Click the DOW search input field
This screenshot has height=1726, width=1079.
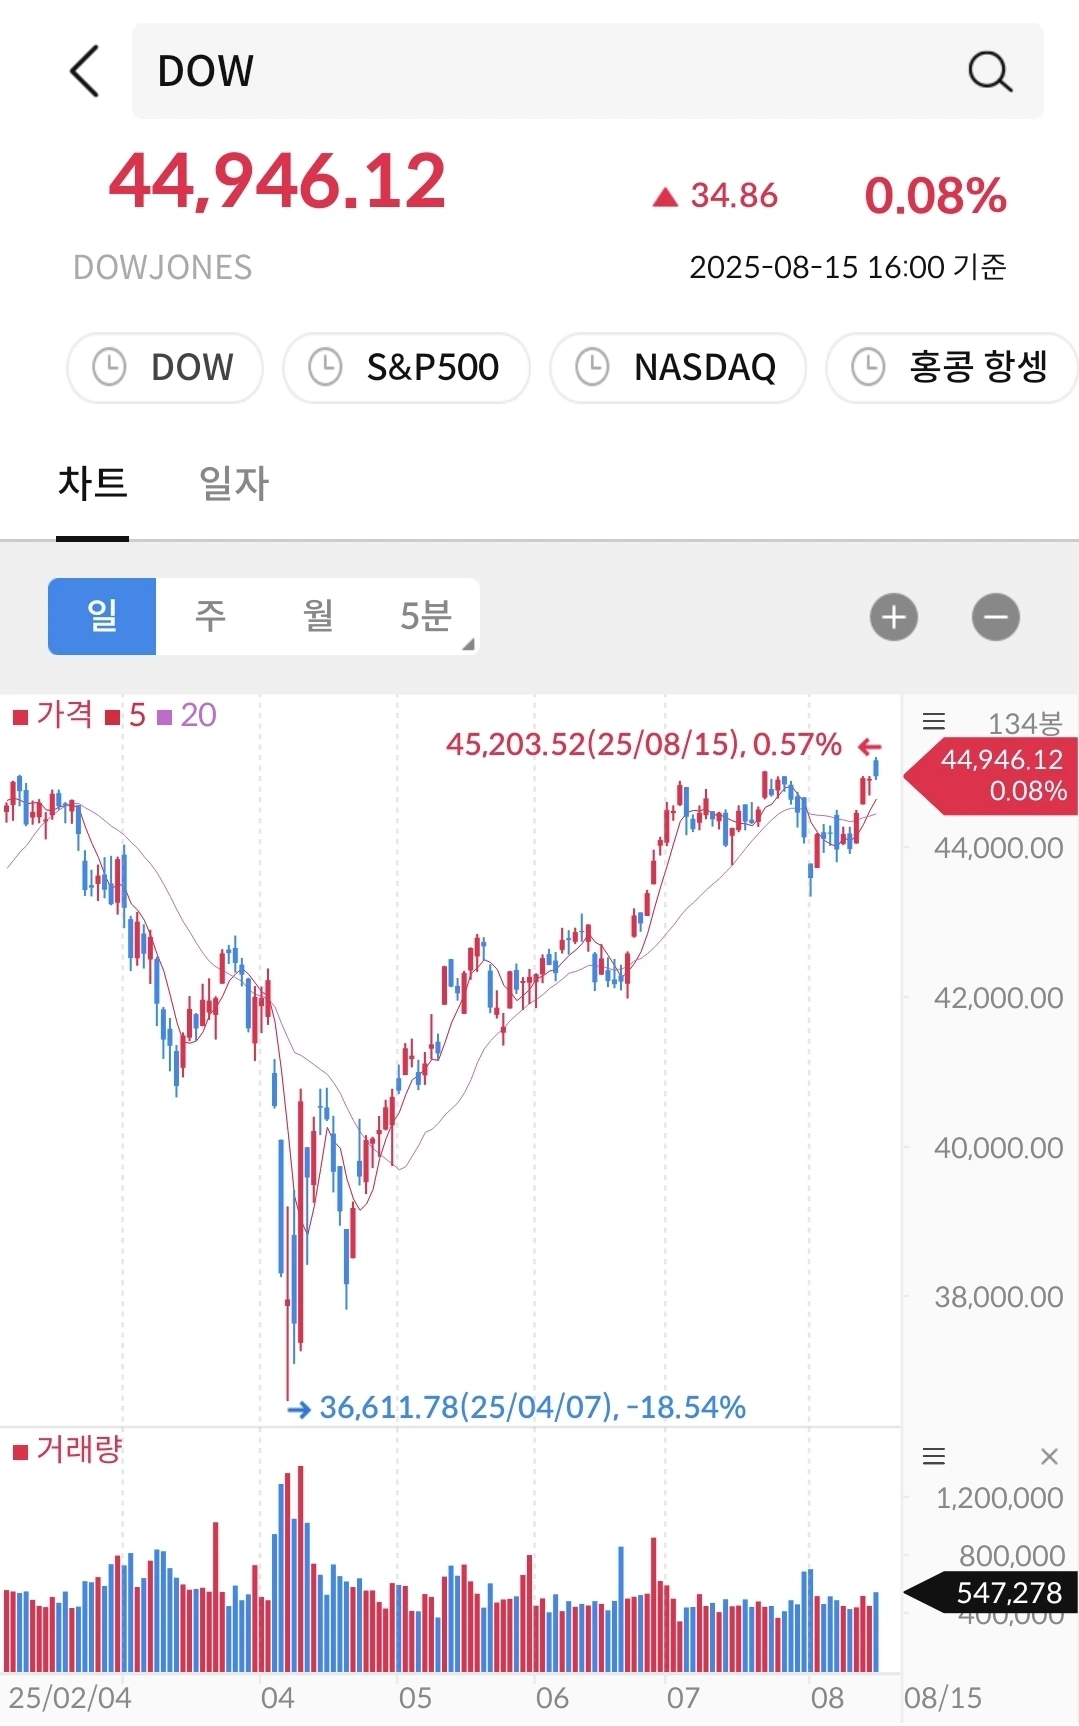click(x=588, y=71)
